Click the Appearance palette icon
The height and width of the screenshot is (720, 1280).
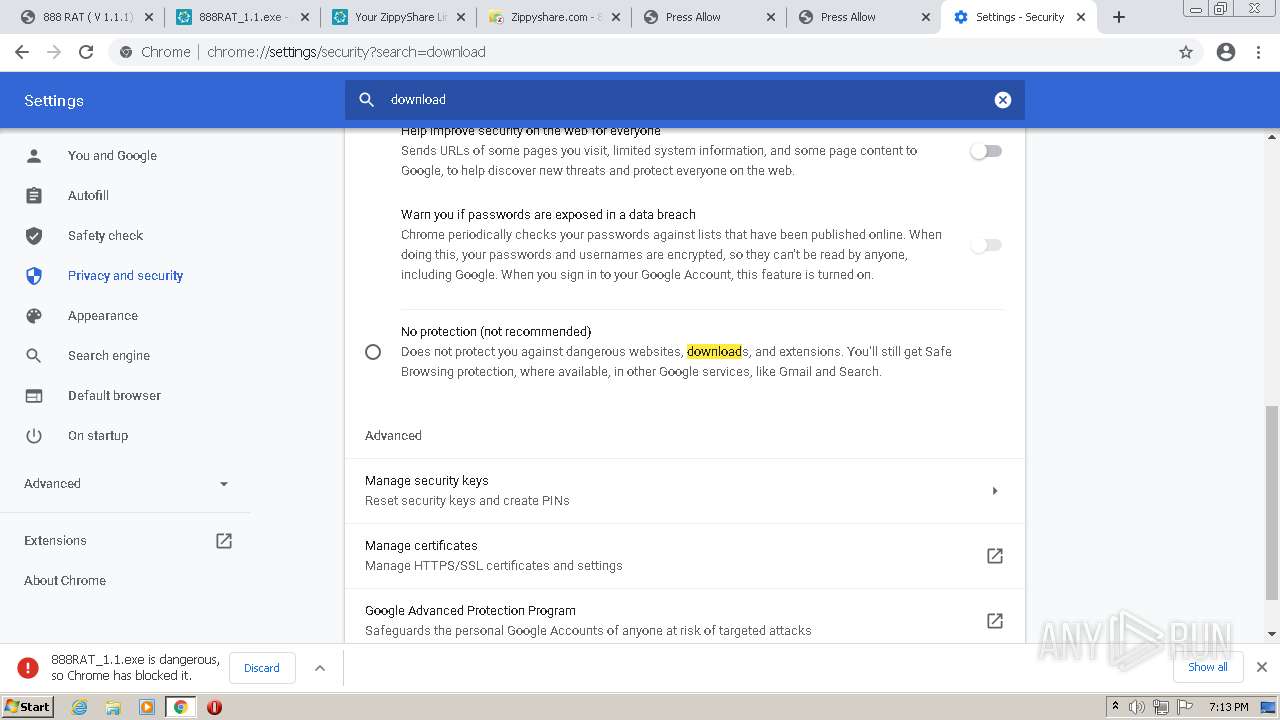click(x=34, y=316)
